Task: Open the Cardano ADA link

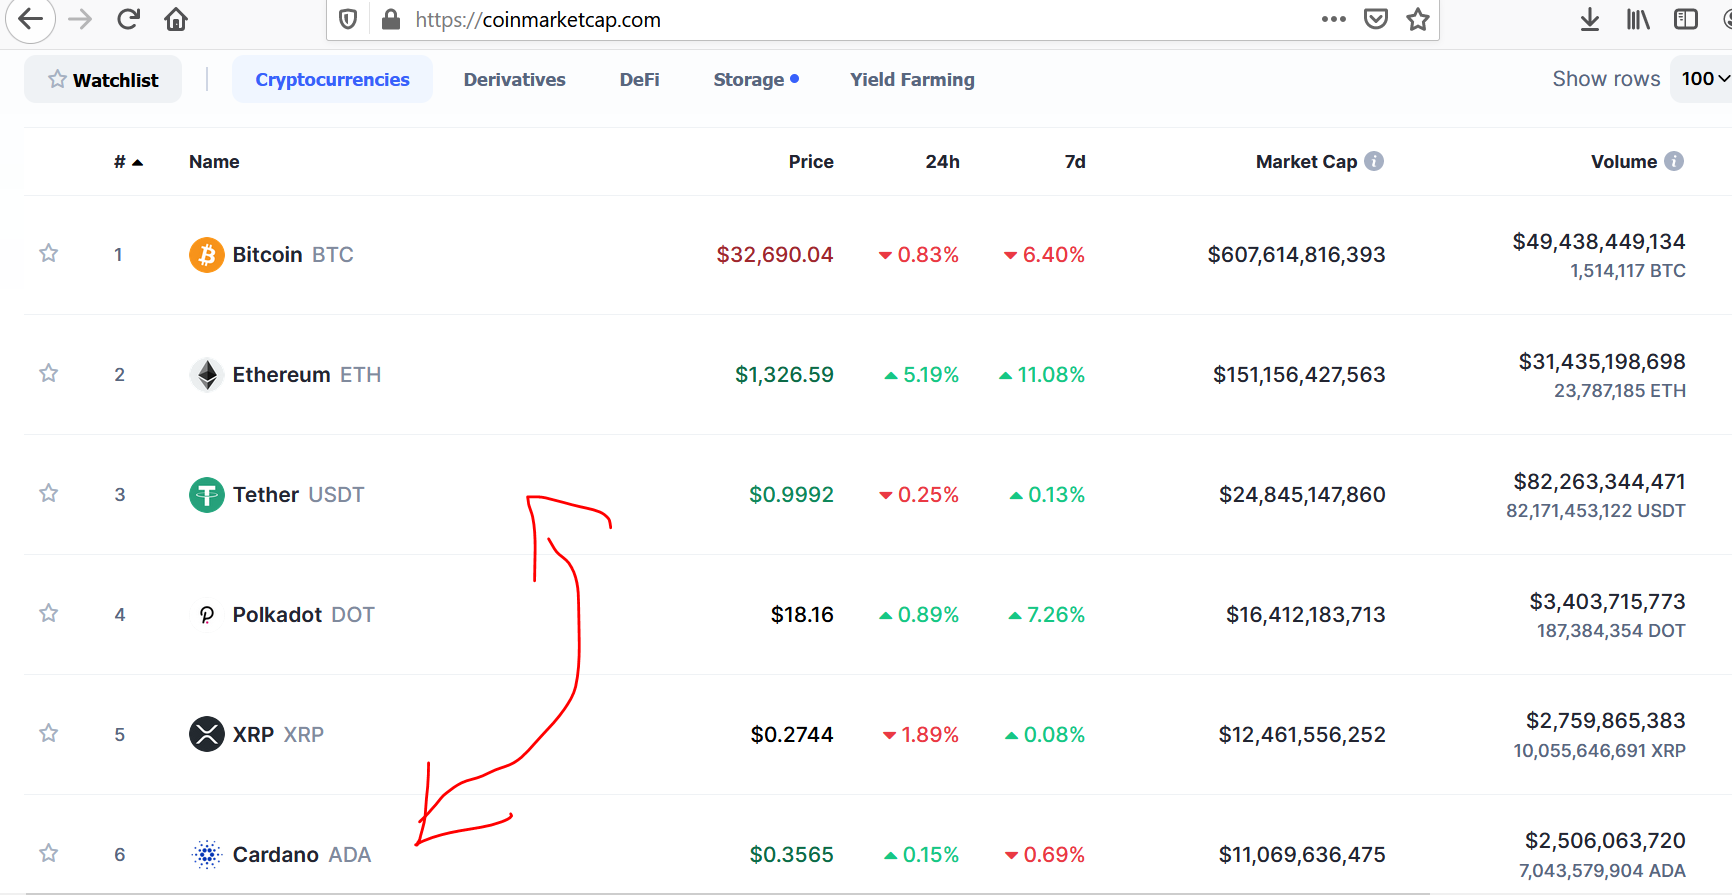Action: pos(302,855)
